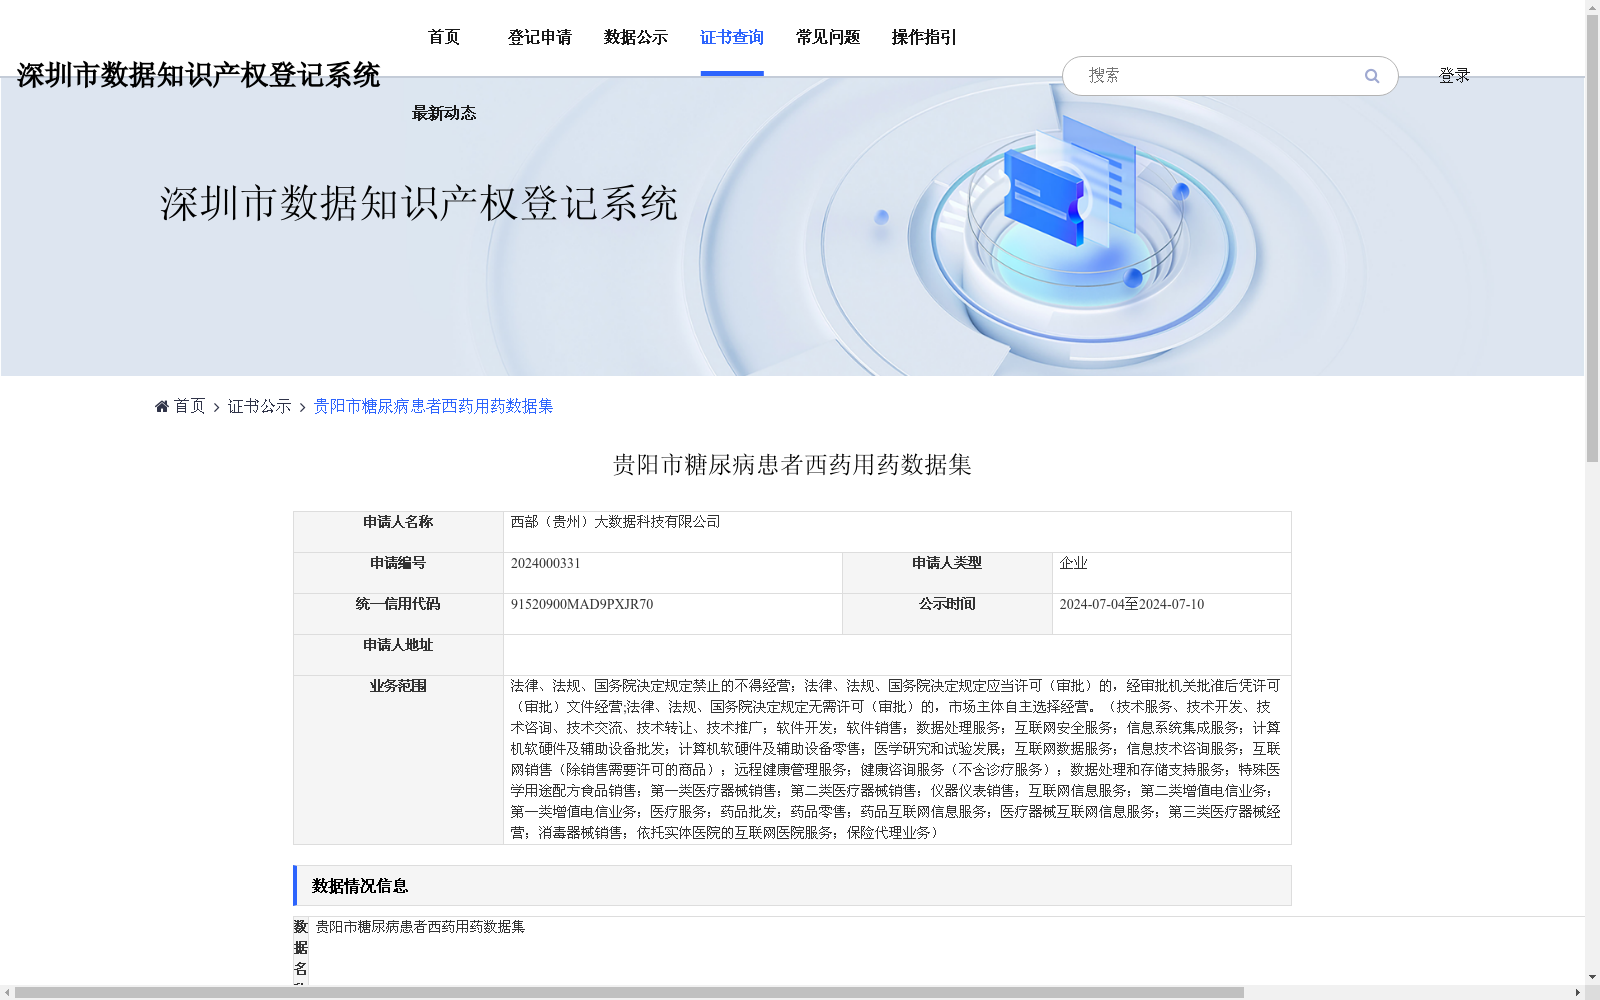
Task: Click the 公示时间 label cell
Action: [x=947, y=614]
